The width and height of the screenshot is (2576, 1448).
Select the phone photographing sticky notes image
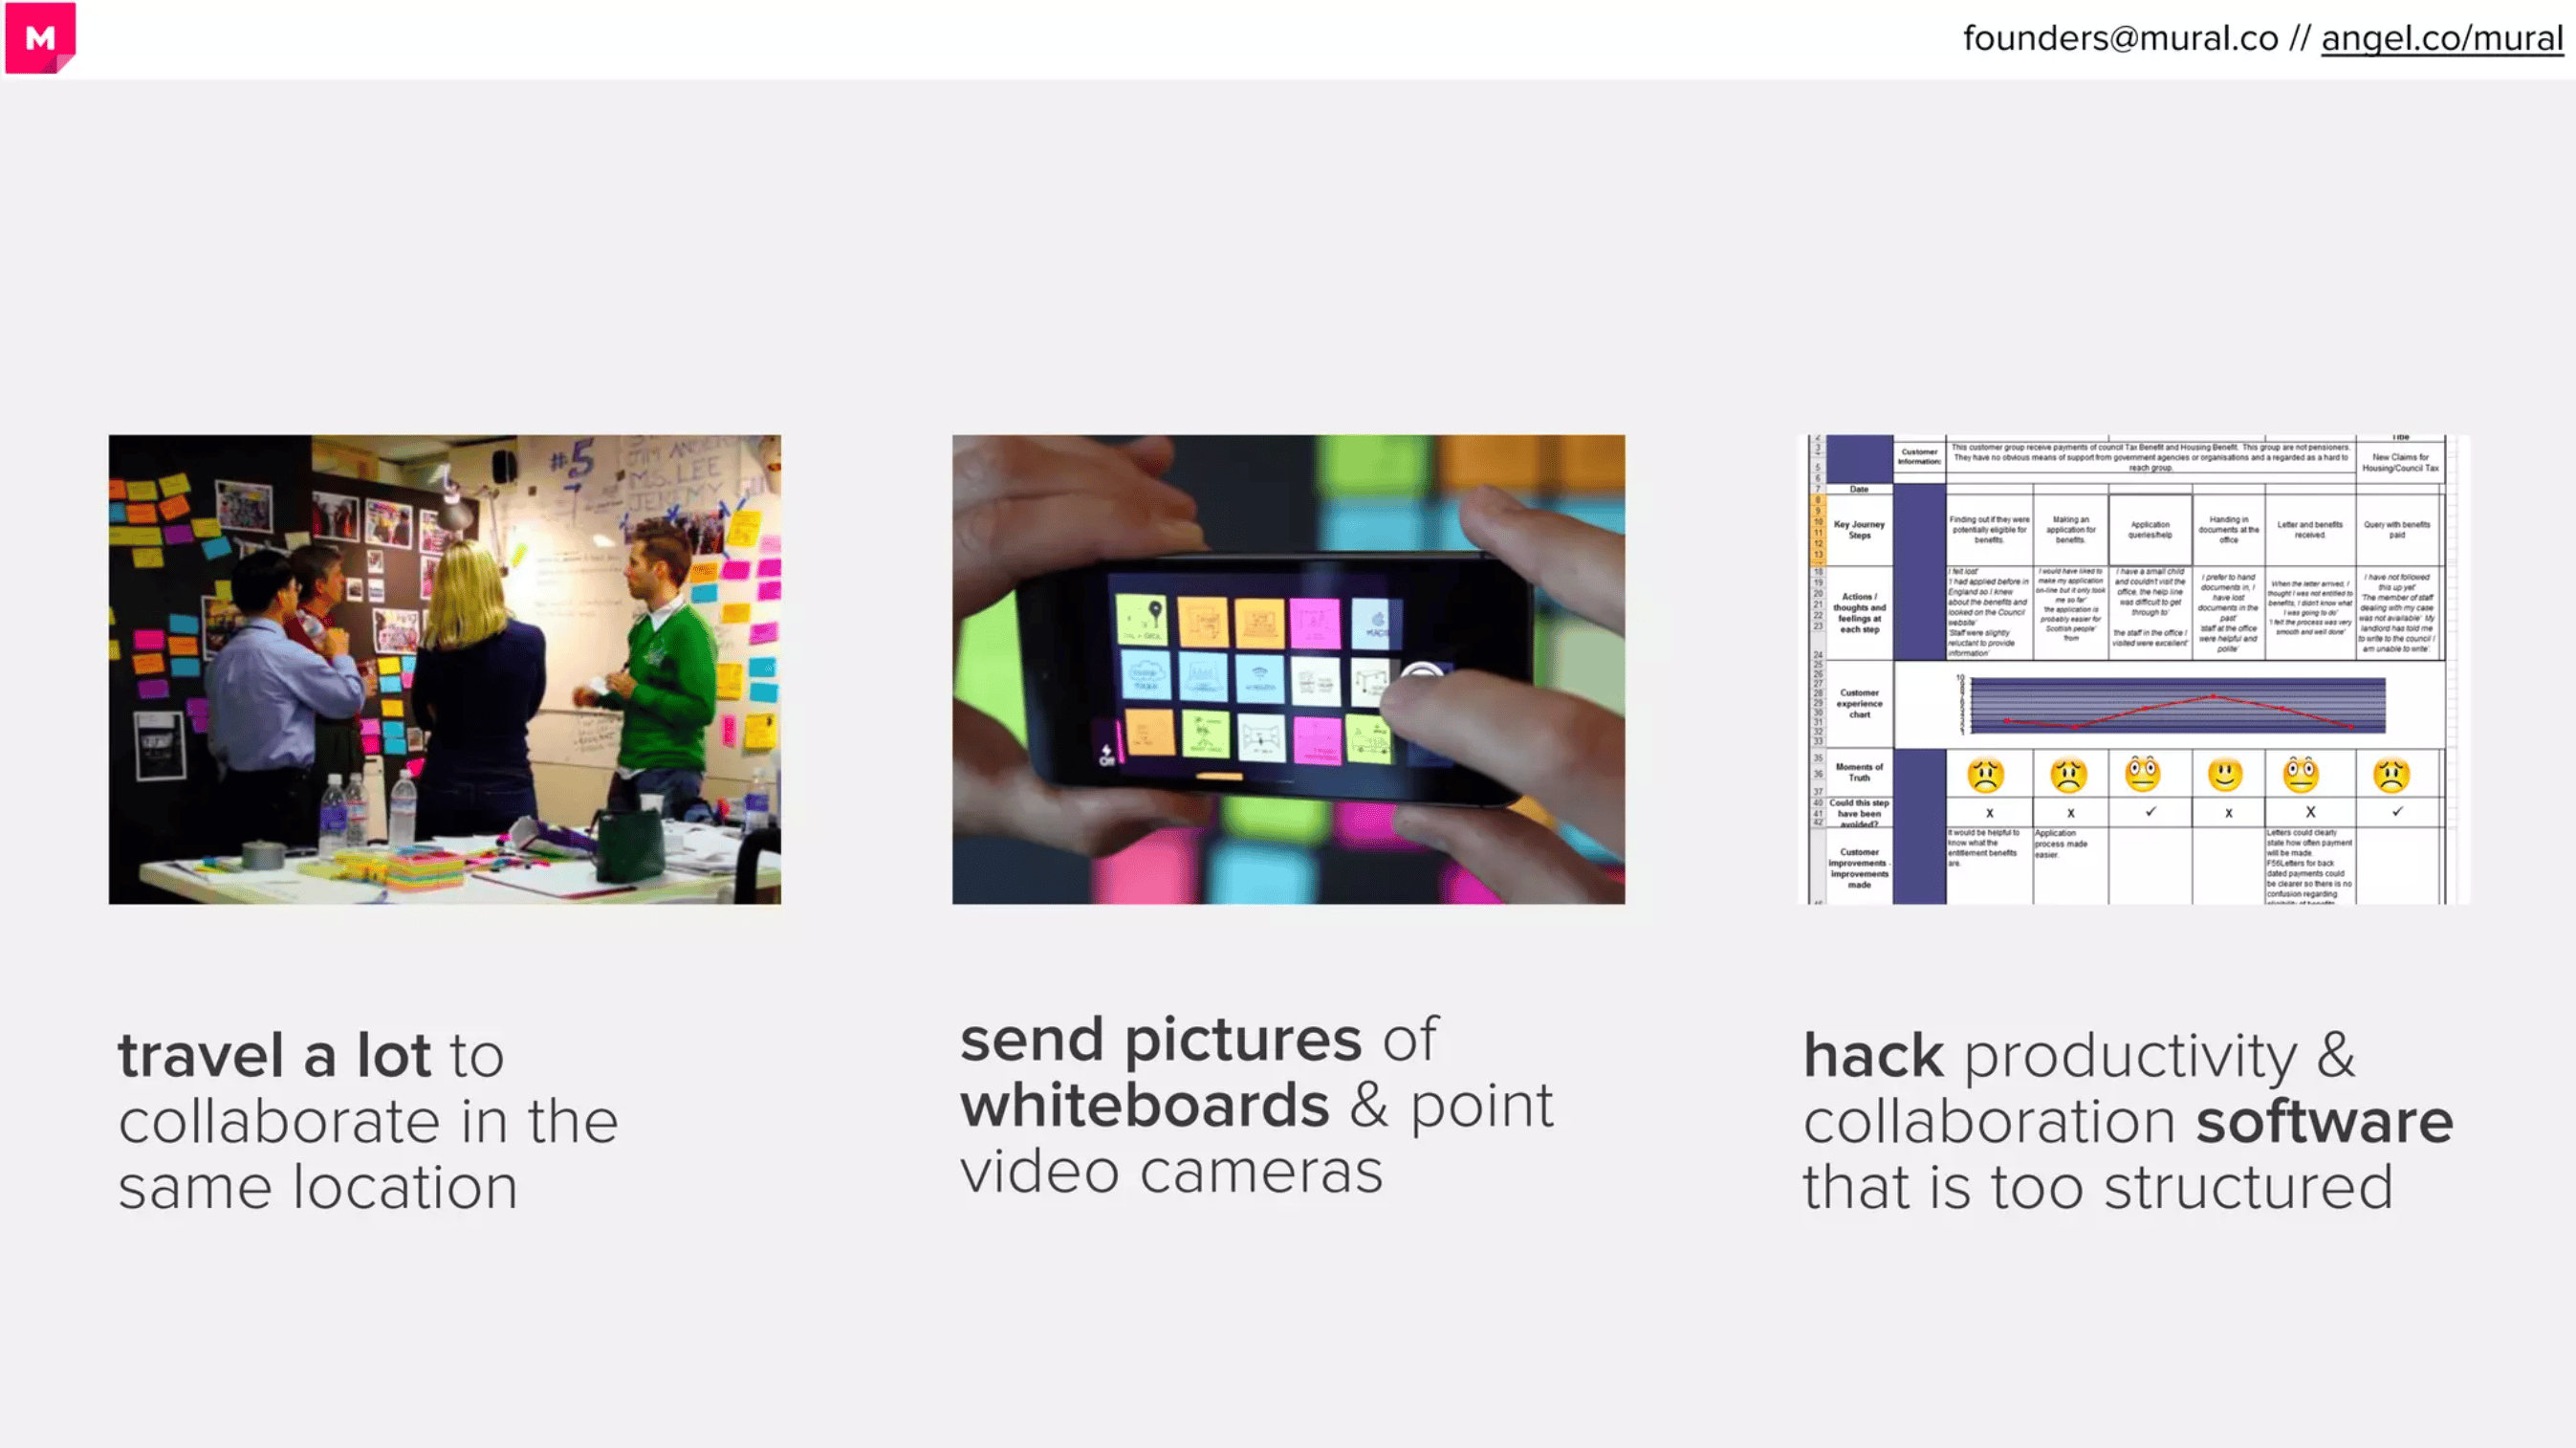click(1288, 669)
